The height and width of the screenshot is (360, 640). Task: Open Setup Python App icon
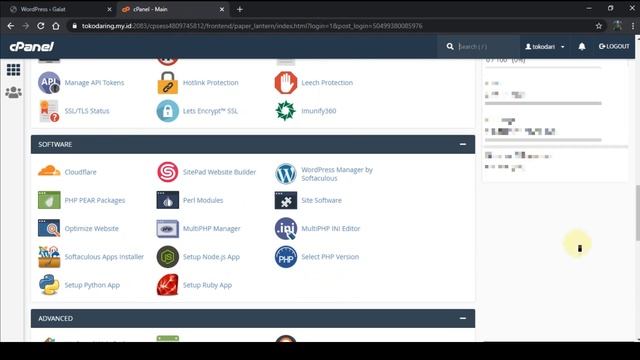click(x=49, y=285)
